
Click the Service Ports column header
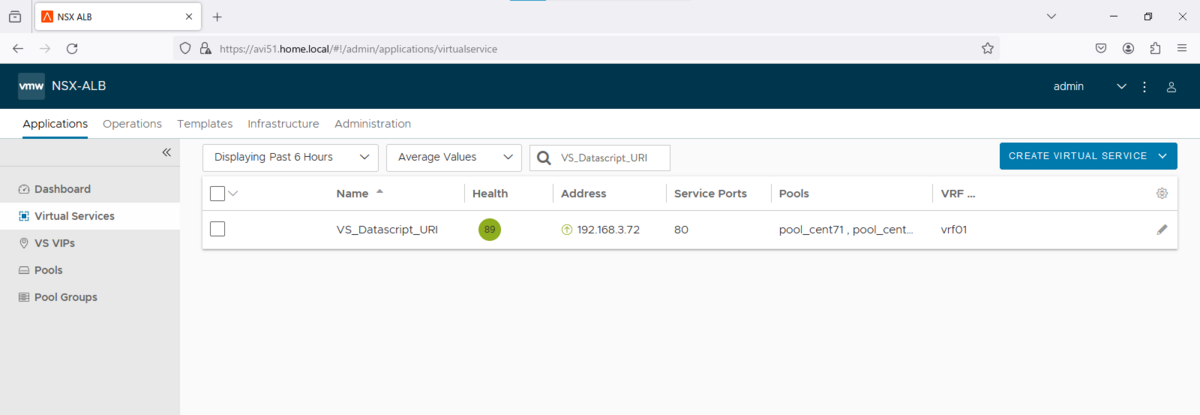pos(710,194)
